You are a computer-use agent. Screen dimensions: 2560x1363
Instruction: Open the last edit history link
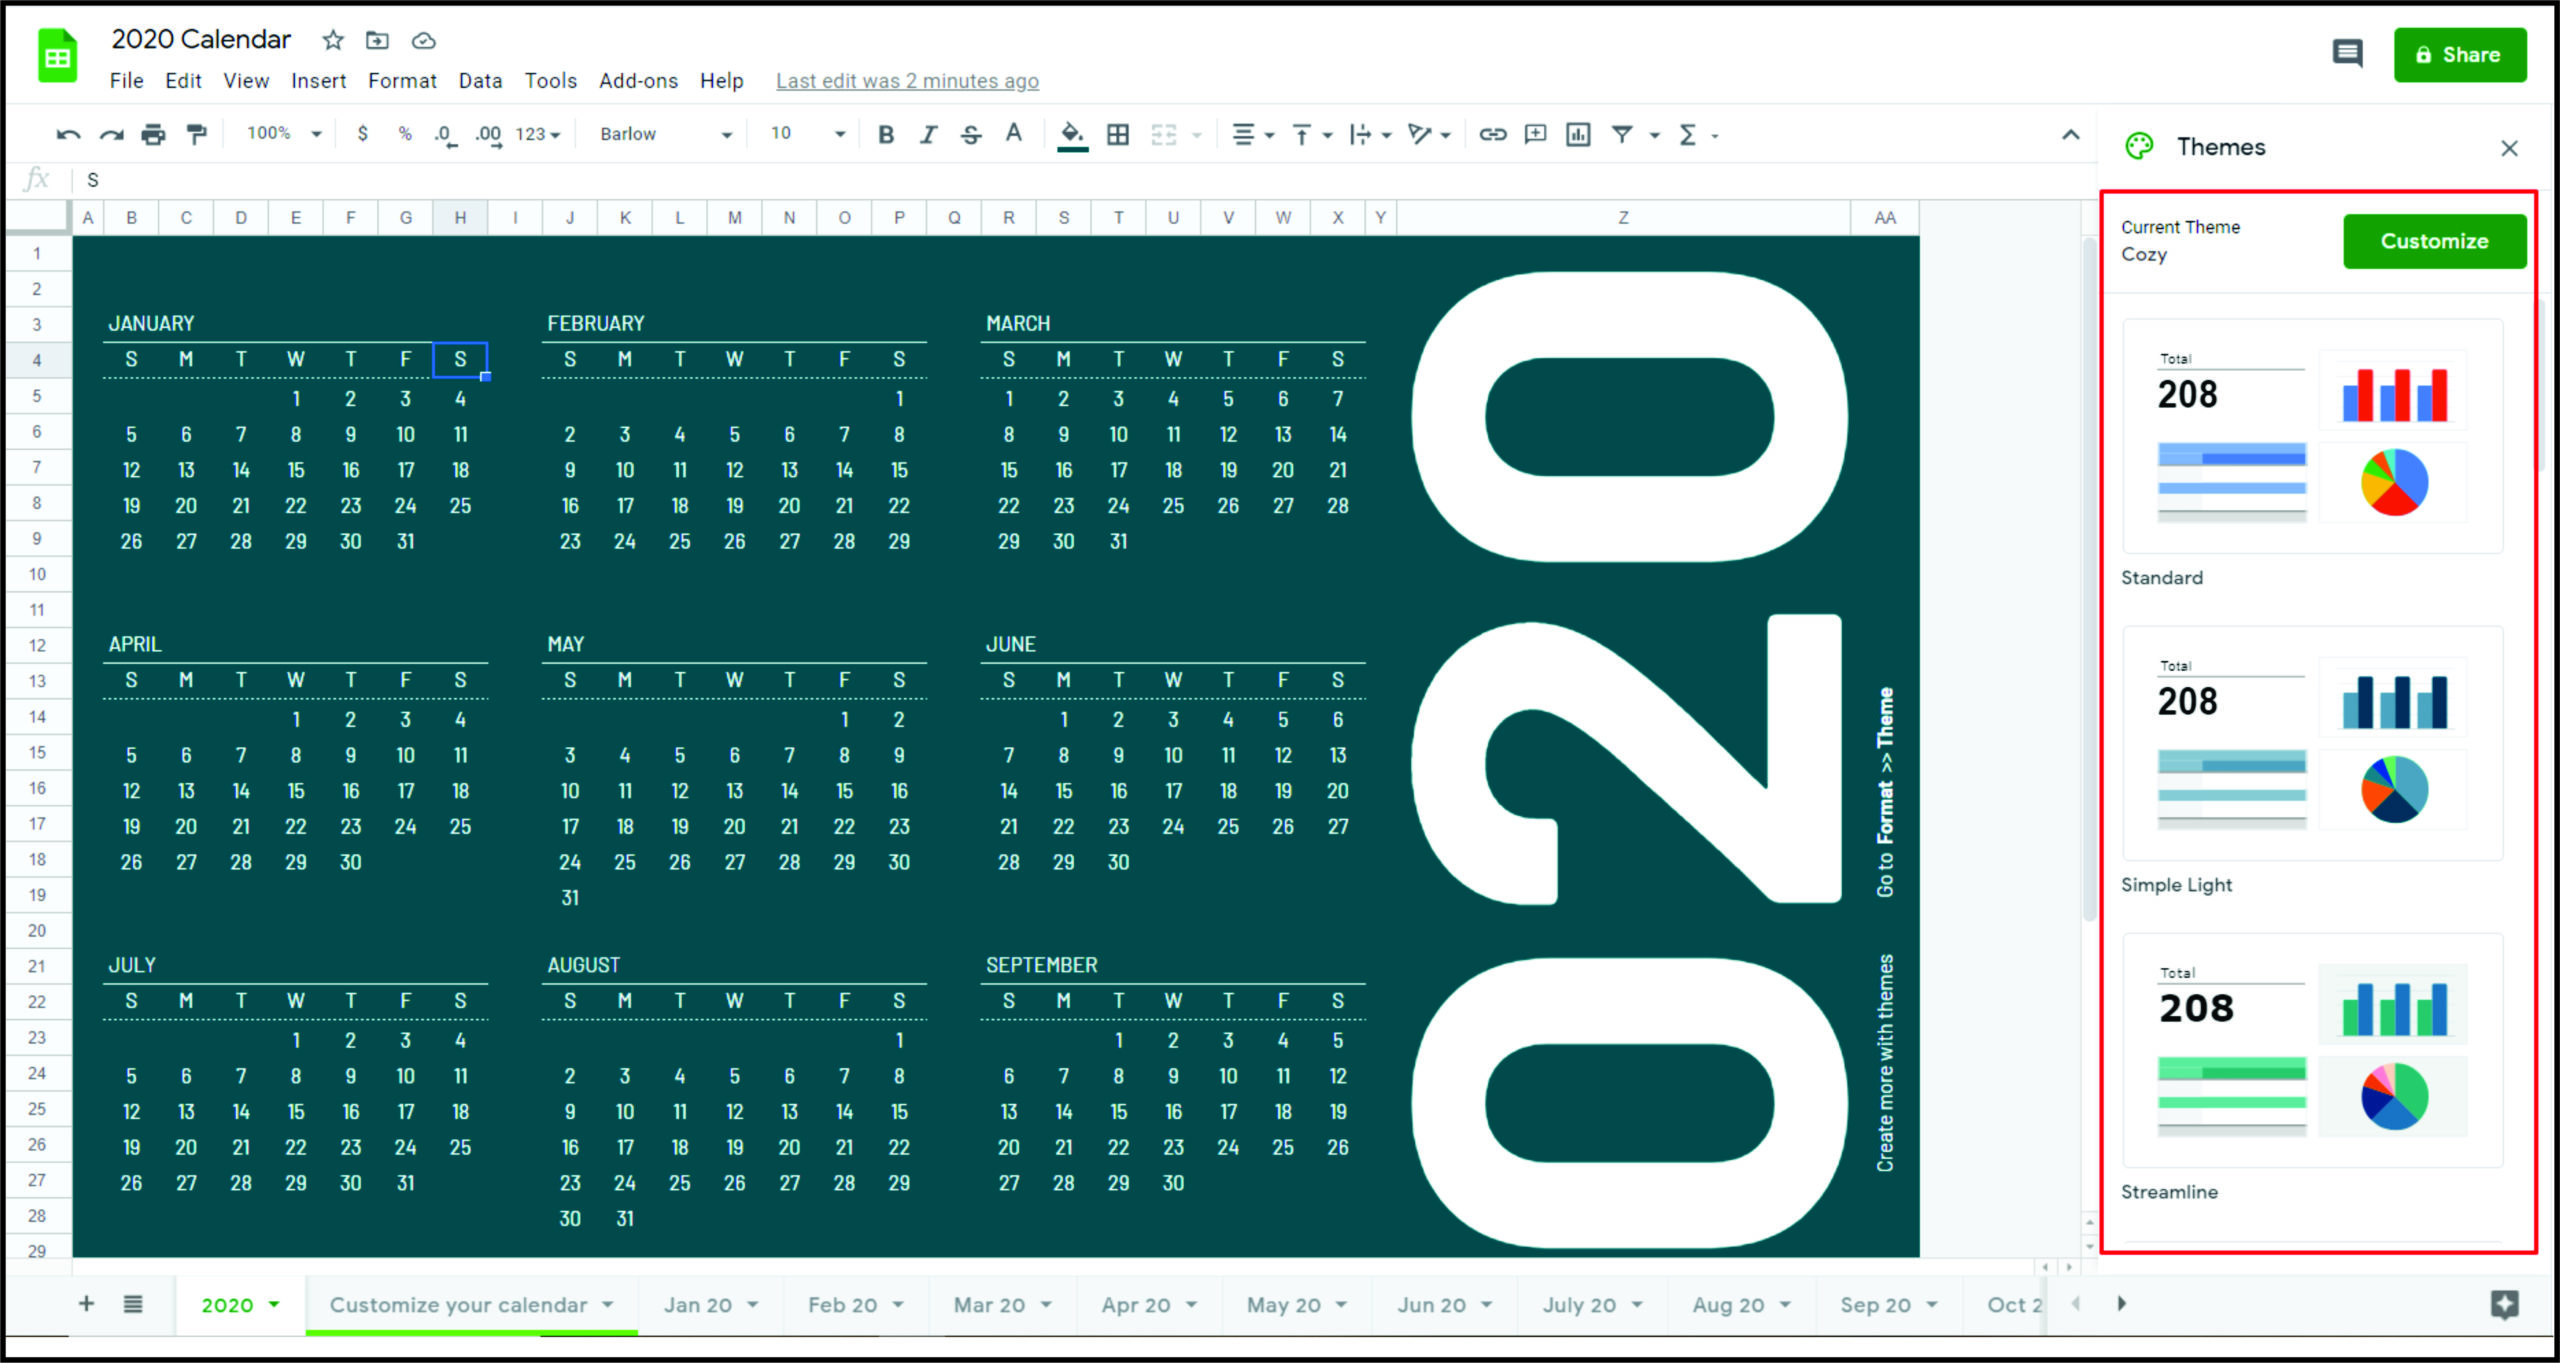click(x=907, y=81)
